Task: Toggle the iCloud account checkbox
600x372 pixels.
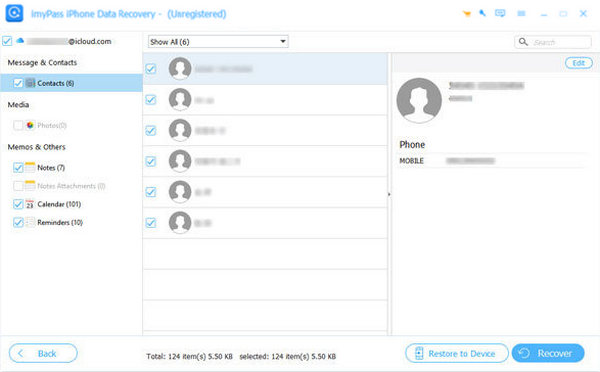Action: [x=7, y=41]
